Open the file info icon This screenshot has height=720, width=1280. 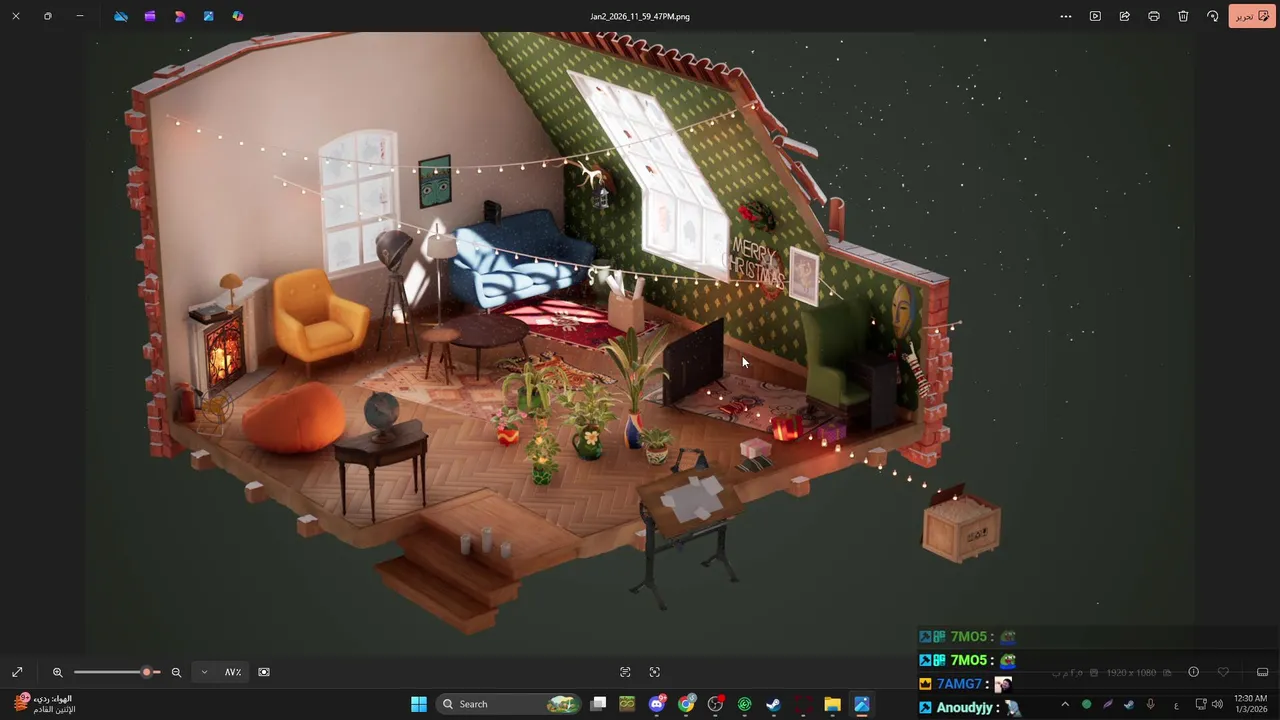pyautogui.click(x=1193, y=672)
